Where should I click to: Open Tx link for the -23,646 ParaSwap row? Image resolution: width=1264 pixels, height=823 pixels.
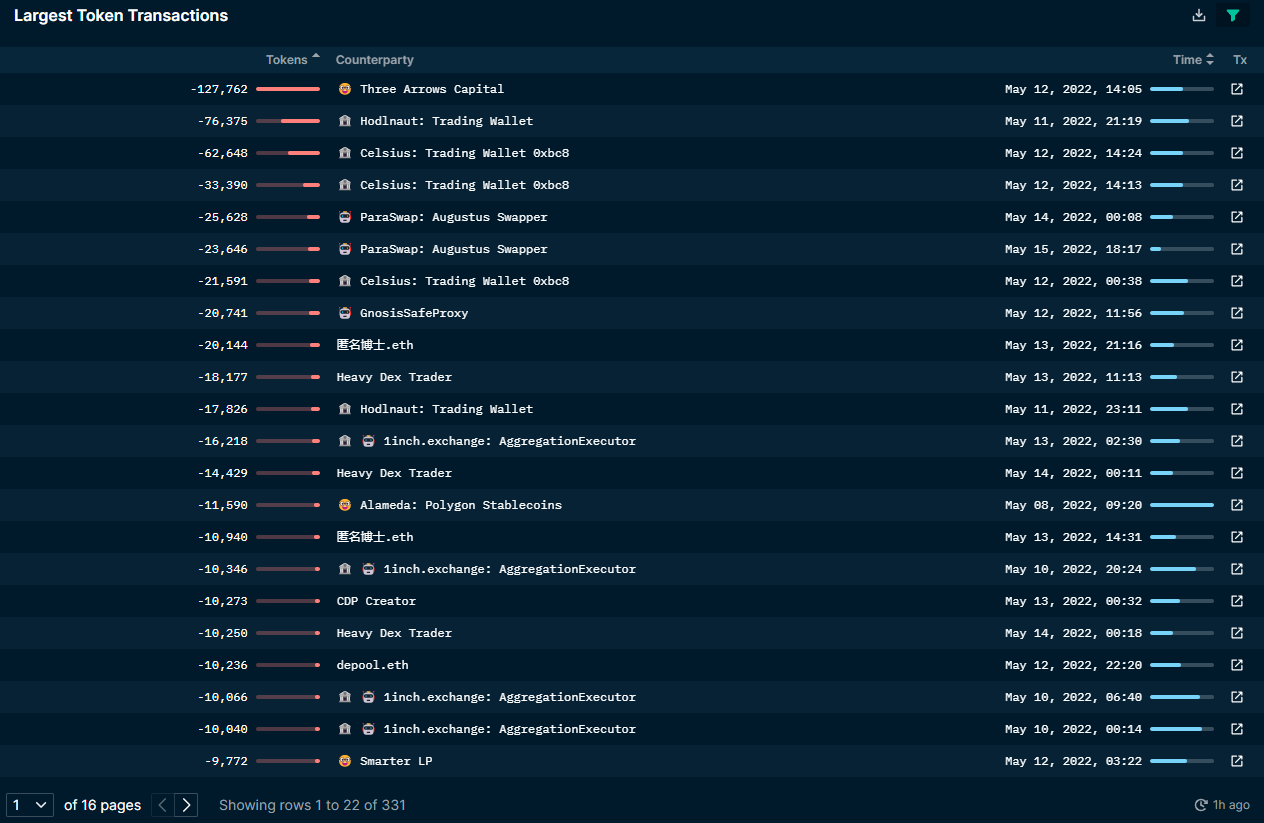(1237, 249)
